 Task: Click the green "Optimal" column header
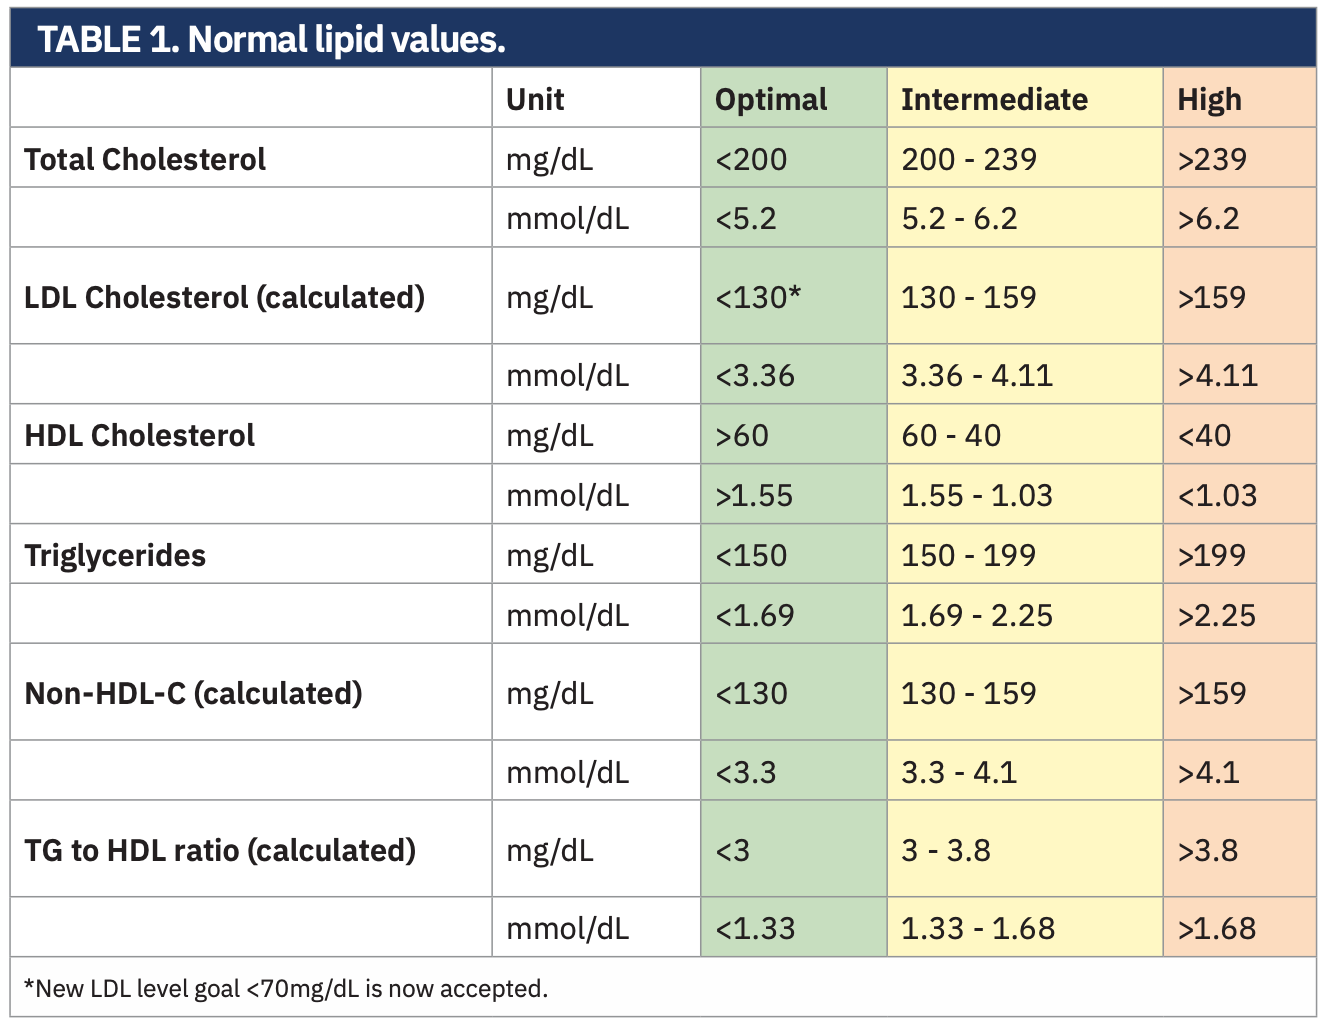(771, 99)
